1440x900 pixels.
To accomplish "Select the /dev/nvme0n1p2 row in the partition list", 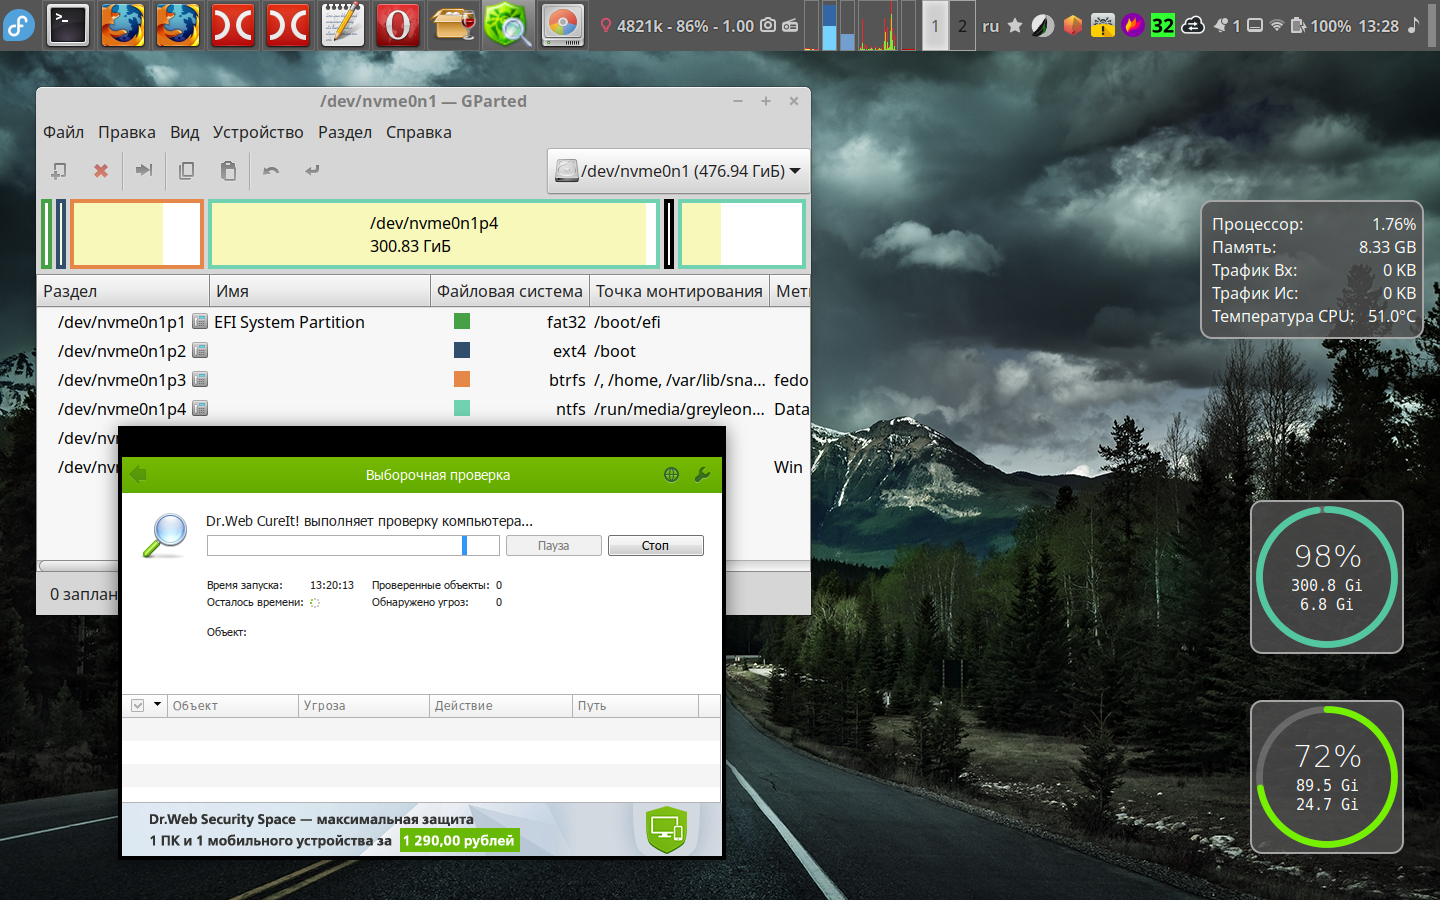I will point(122,351).
